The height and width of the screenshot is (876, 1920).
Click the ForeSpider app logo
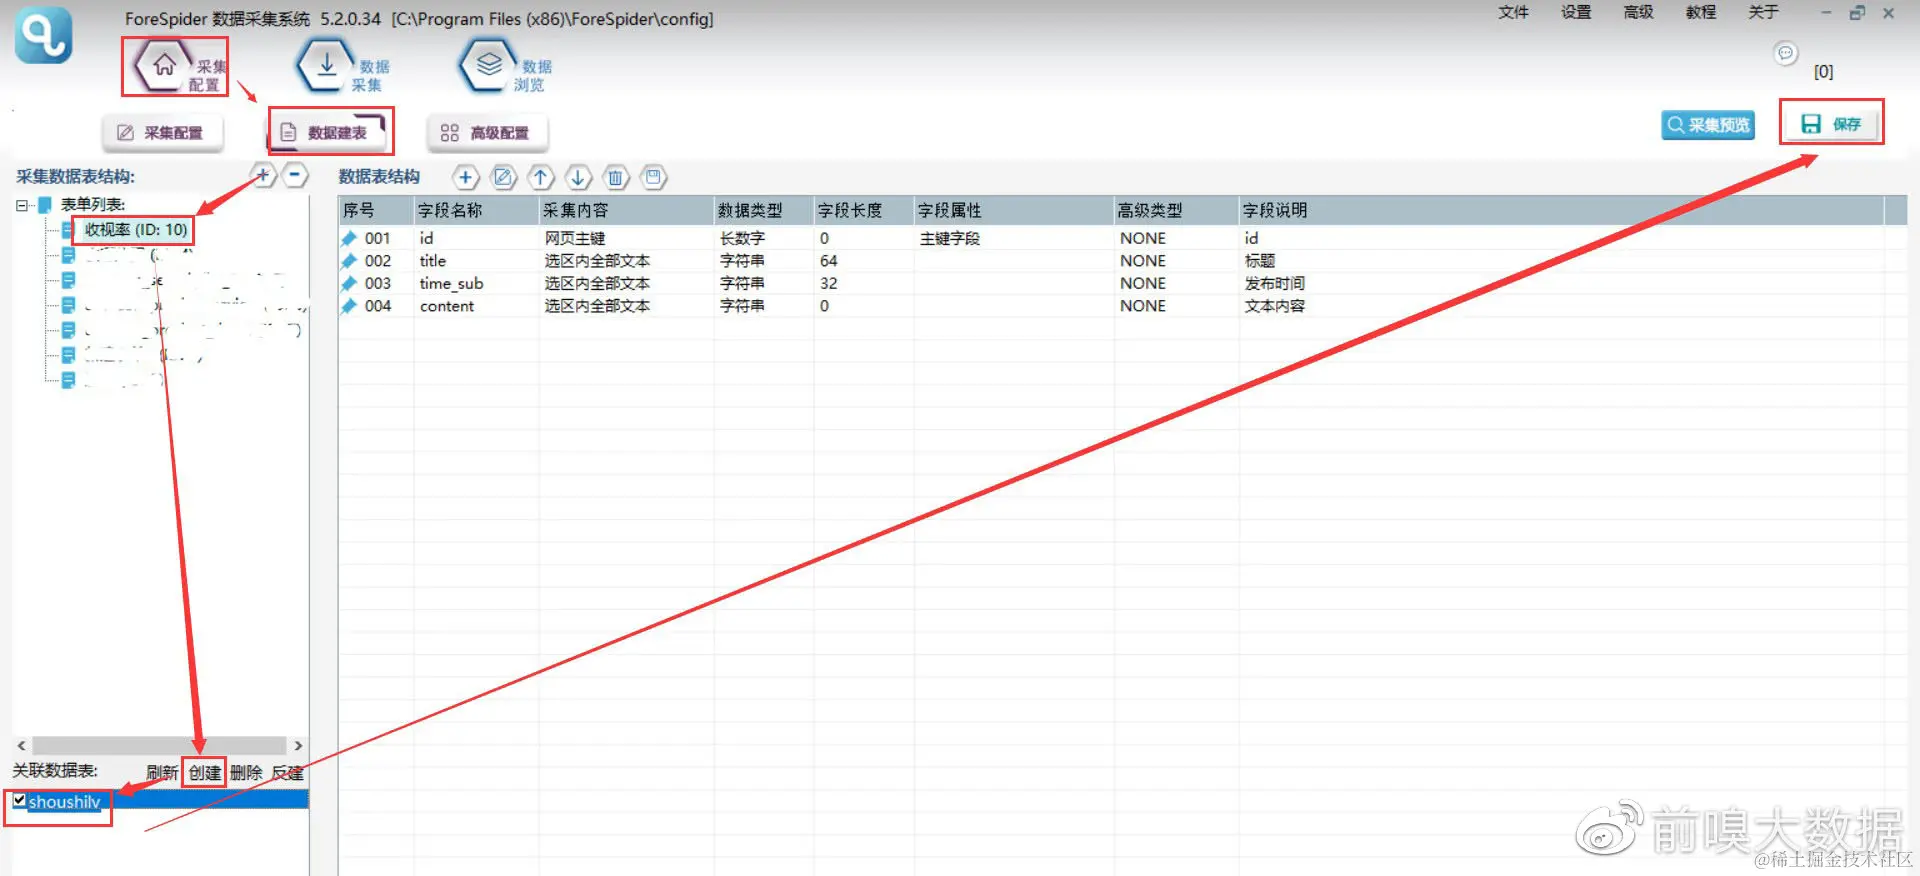click(x=43, y=35)
